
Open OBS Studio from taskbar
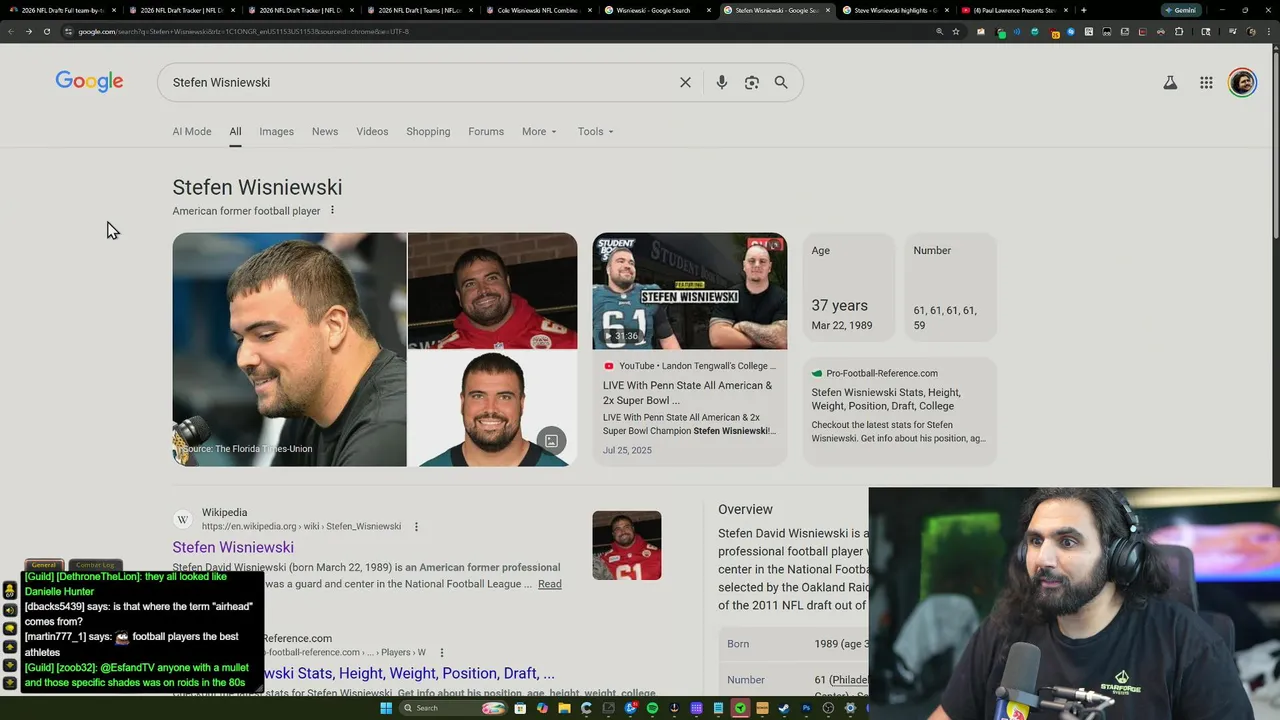click(828, 708)
